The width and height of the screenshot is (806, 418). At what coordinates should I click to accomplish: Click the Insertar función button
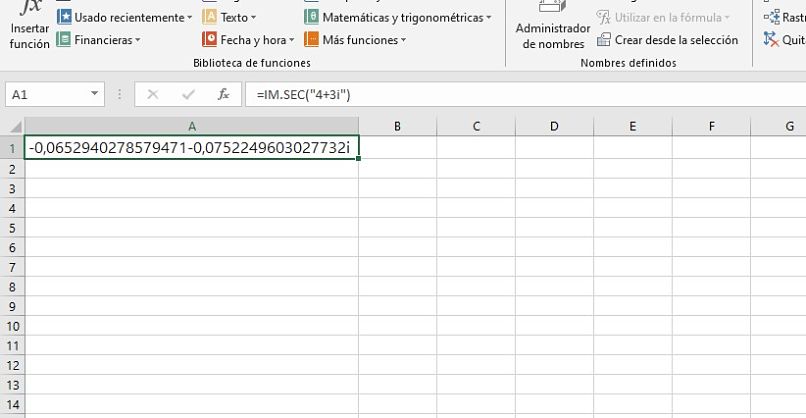pos(29,27)
